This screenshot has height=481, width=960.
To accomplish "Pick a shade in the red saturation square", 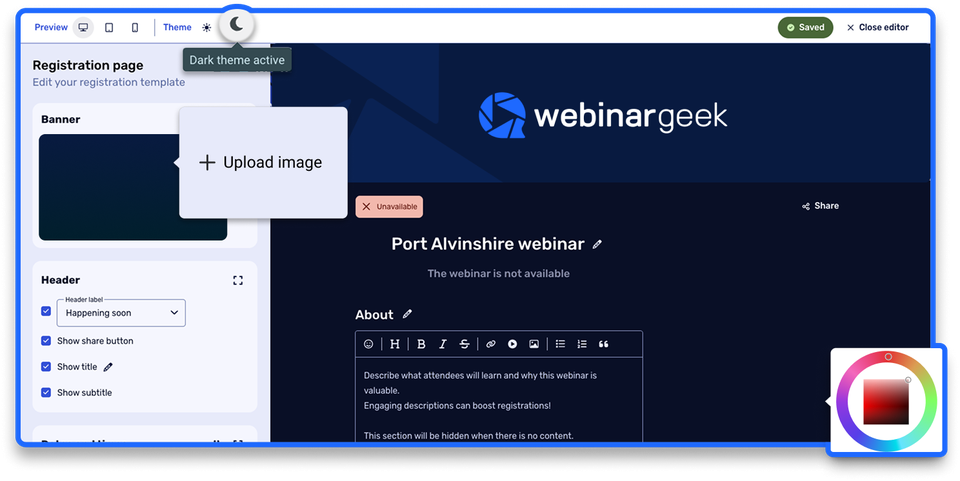I will (886, 401).
